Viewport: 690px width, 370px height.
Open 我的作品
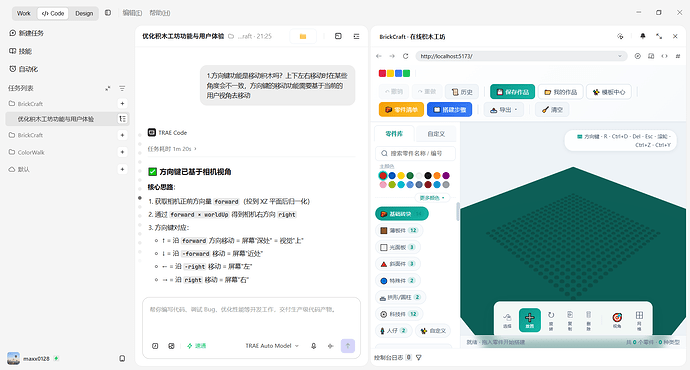561,92
